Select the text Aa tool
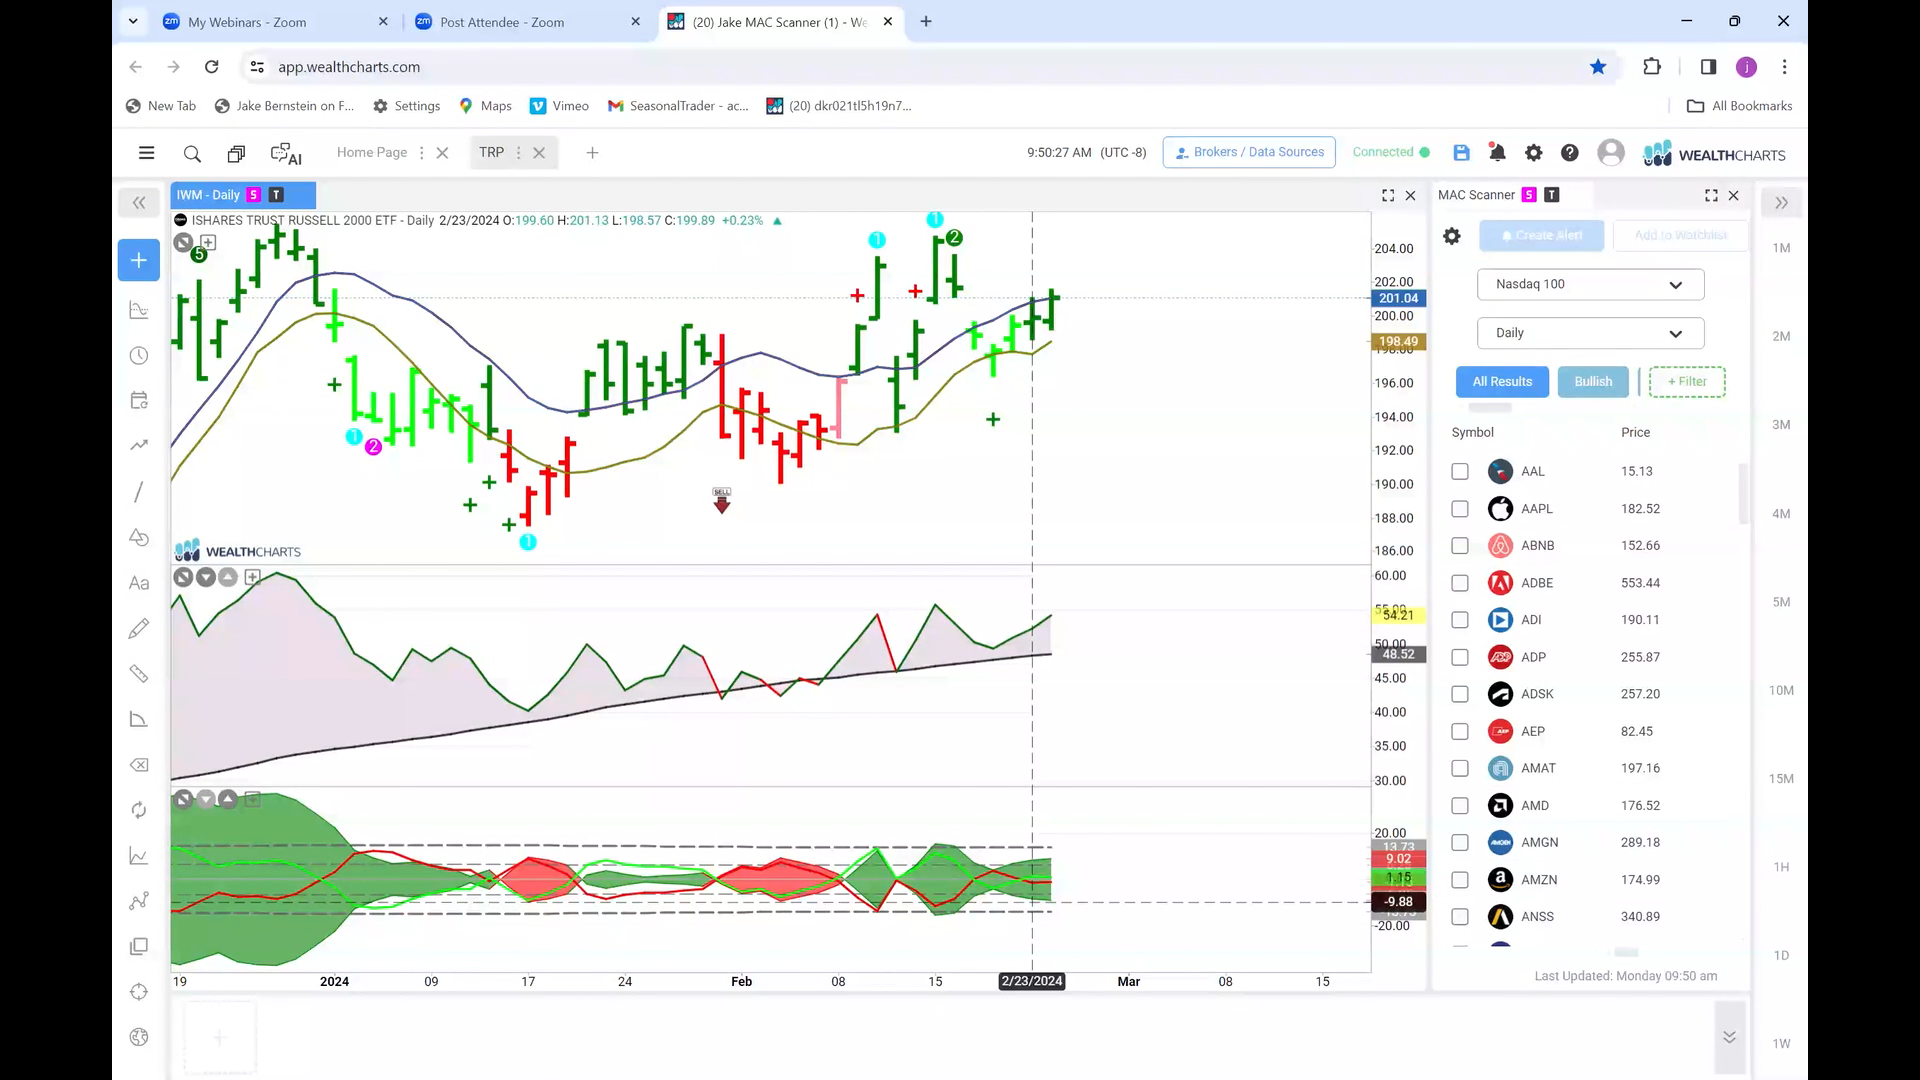This screenshot has width=1920, height=1080. pyautogui.click(x=139, y=583)
